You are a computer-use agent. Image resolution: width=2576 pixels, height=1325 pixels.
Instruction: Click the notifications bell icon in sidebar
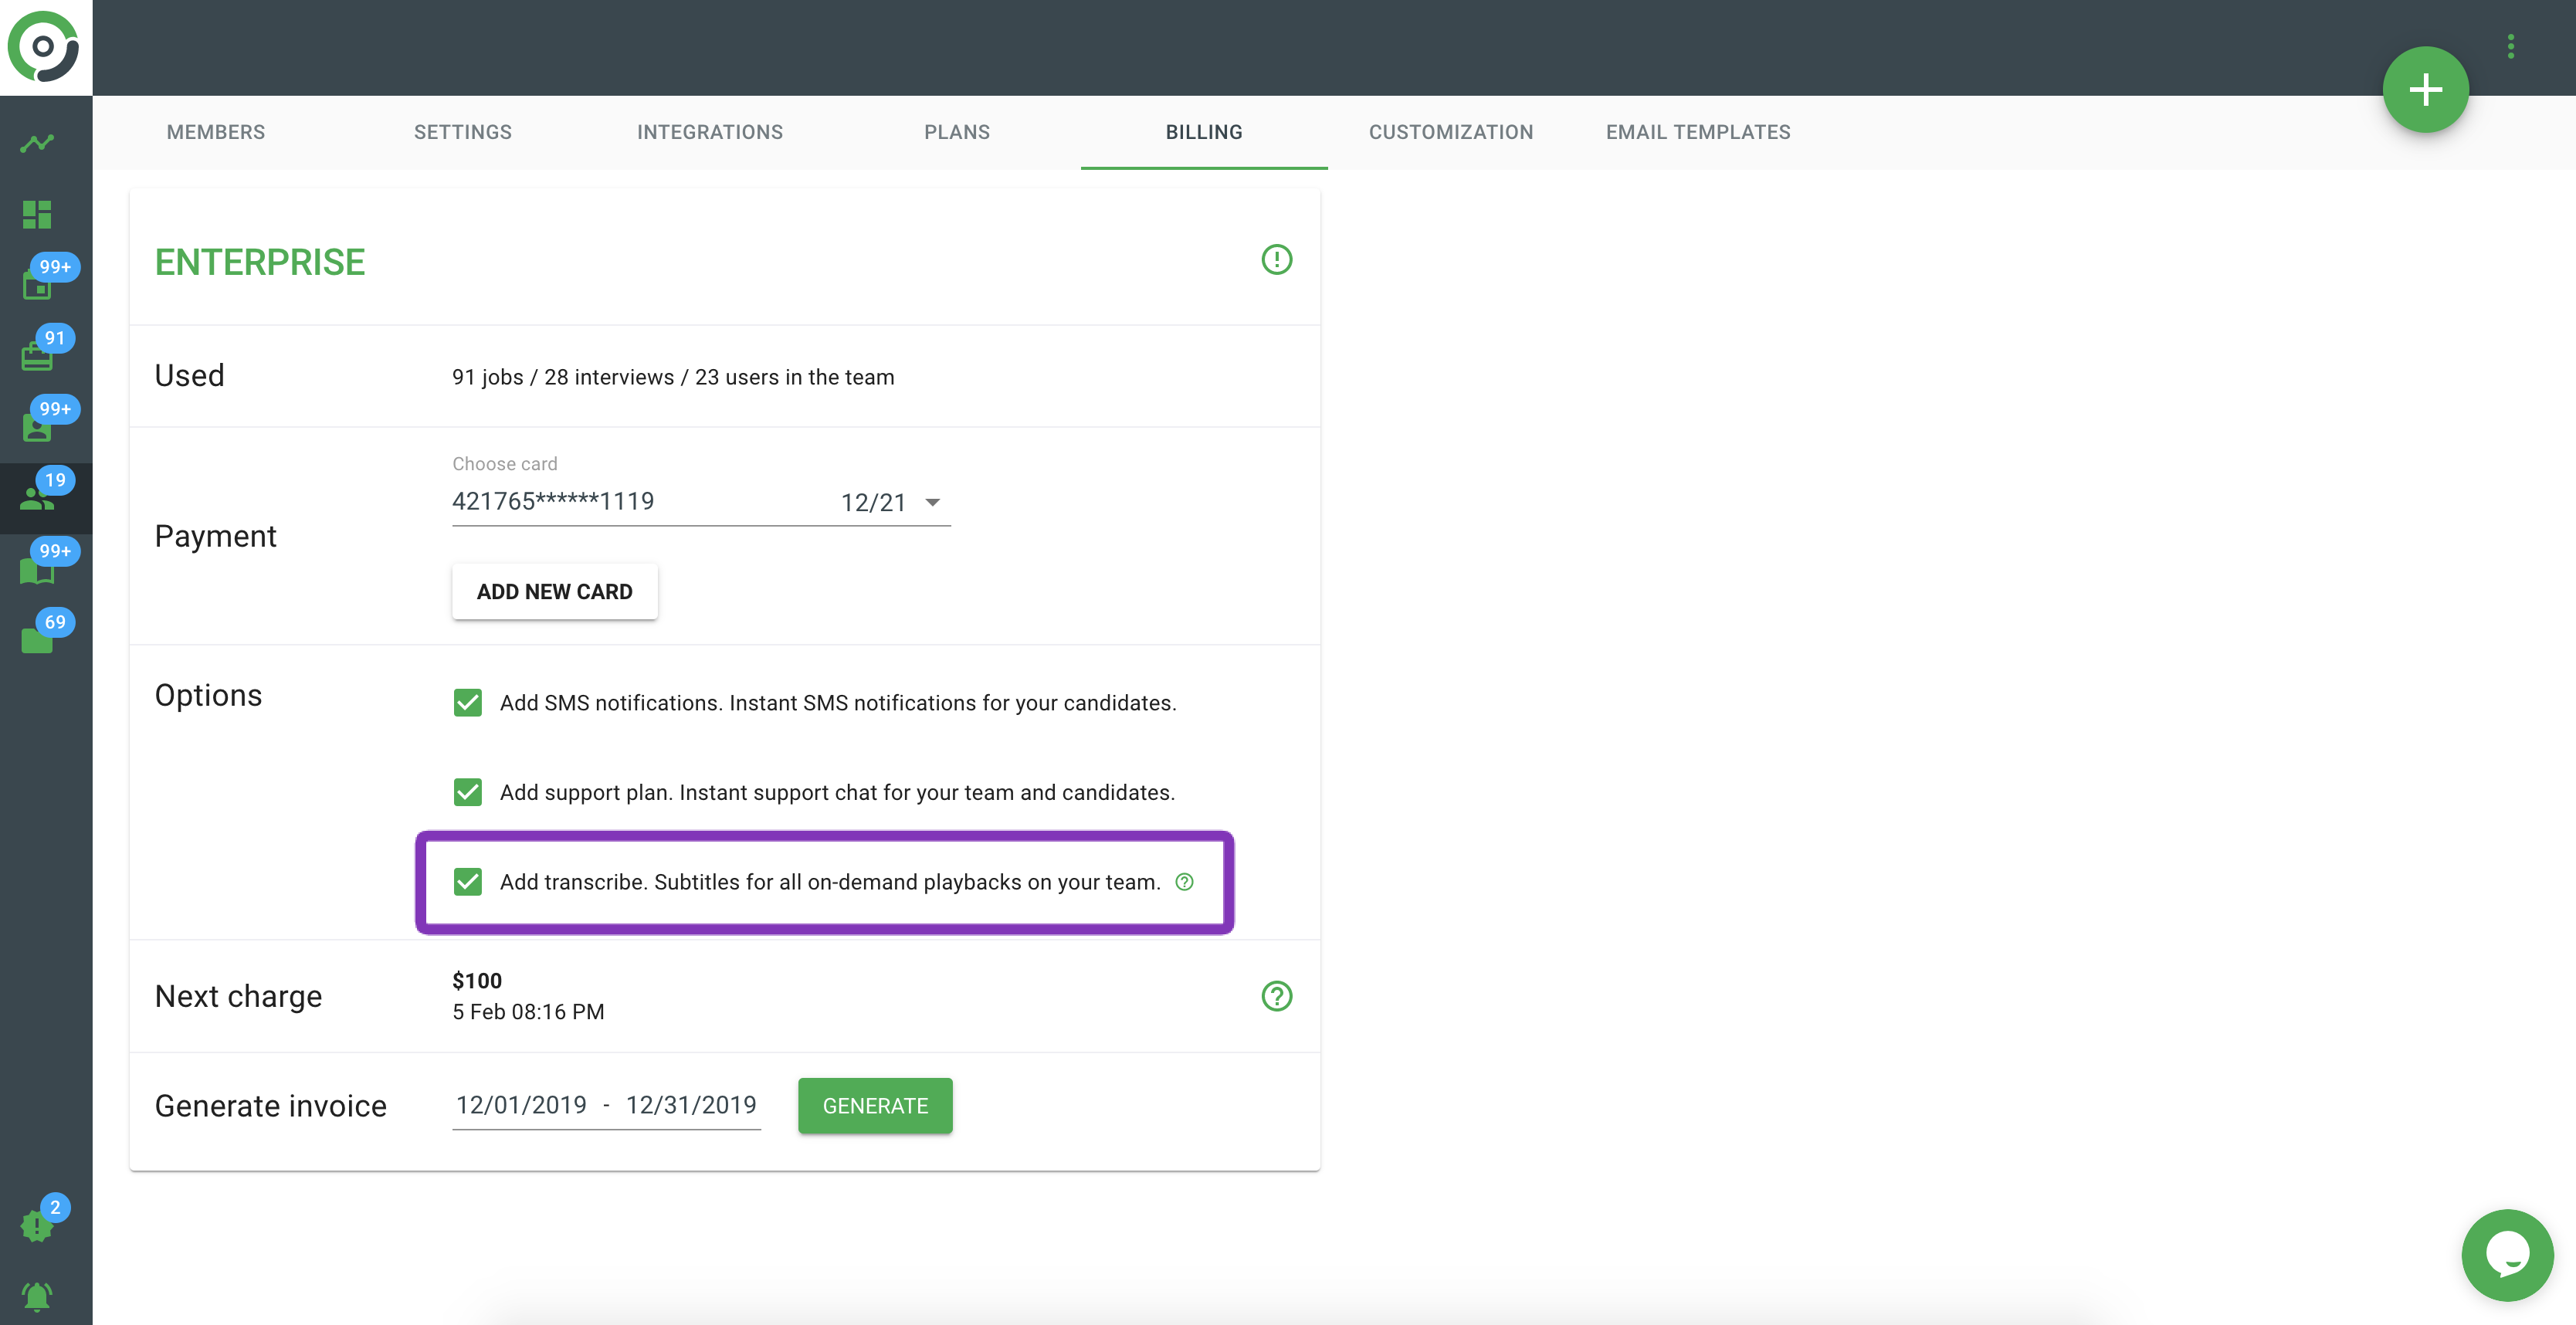[37, 1296]
